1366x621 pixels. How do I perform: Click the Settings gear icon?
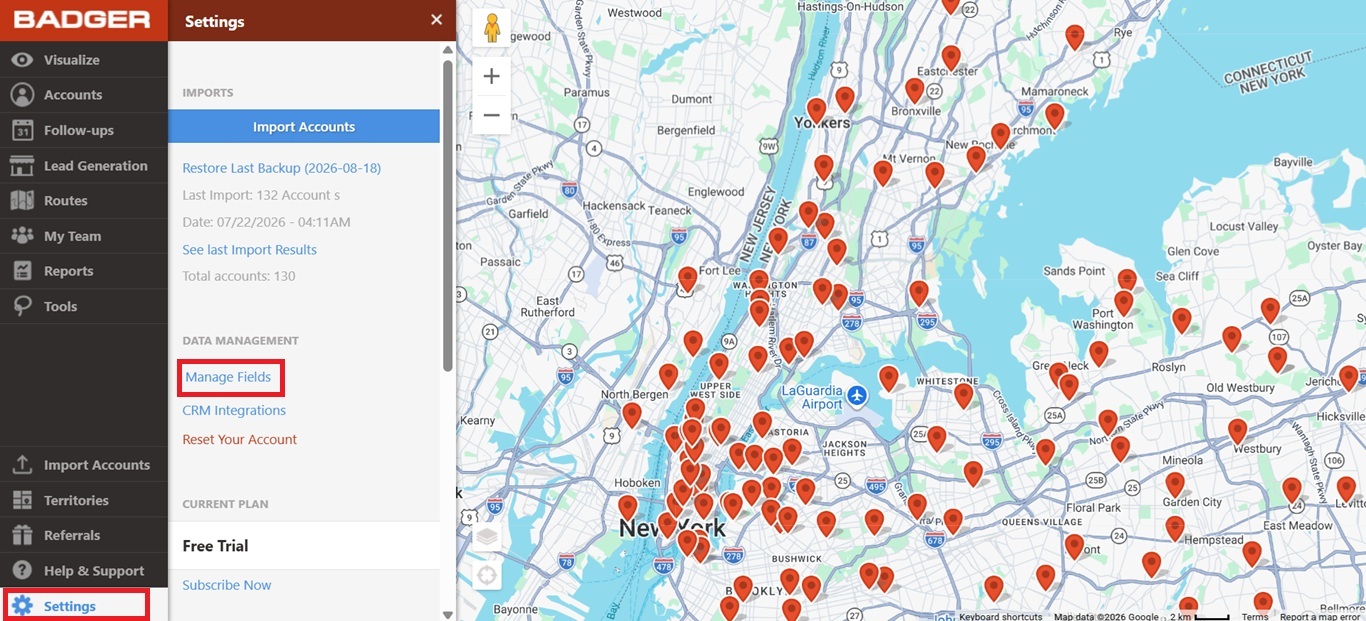click(x=22, y=605)
